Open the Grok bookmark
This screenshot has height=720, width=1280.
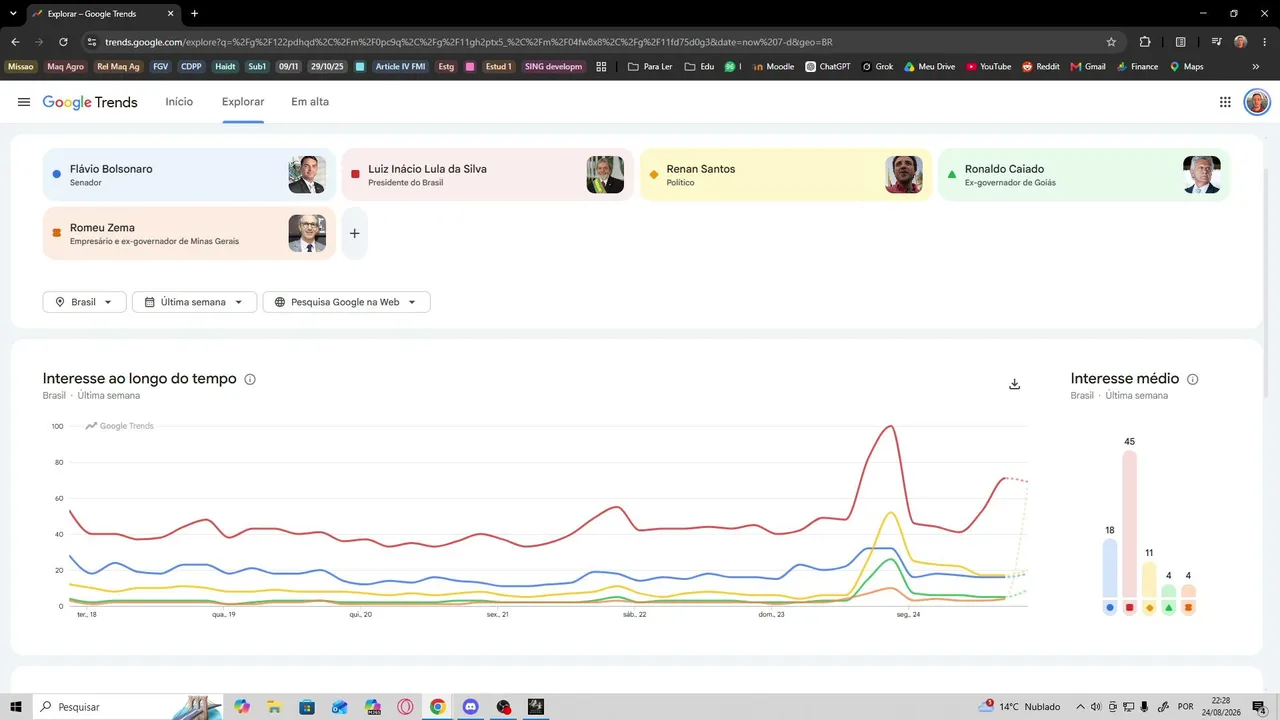coord(877,67)
